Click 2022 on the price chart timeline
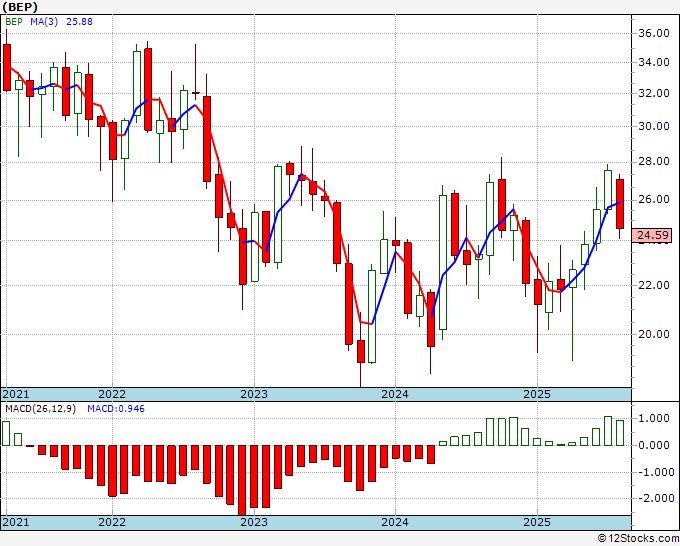680x546 pixels. point(112,394)
